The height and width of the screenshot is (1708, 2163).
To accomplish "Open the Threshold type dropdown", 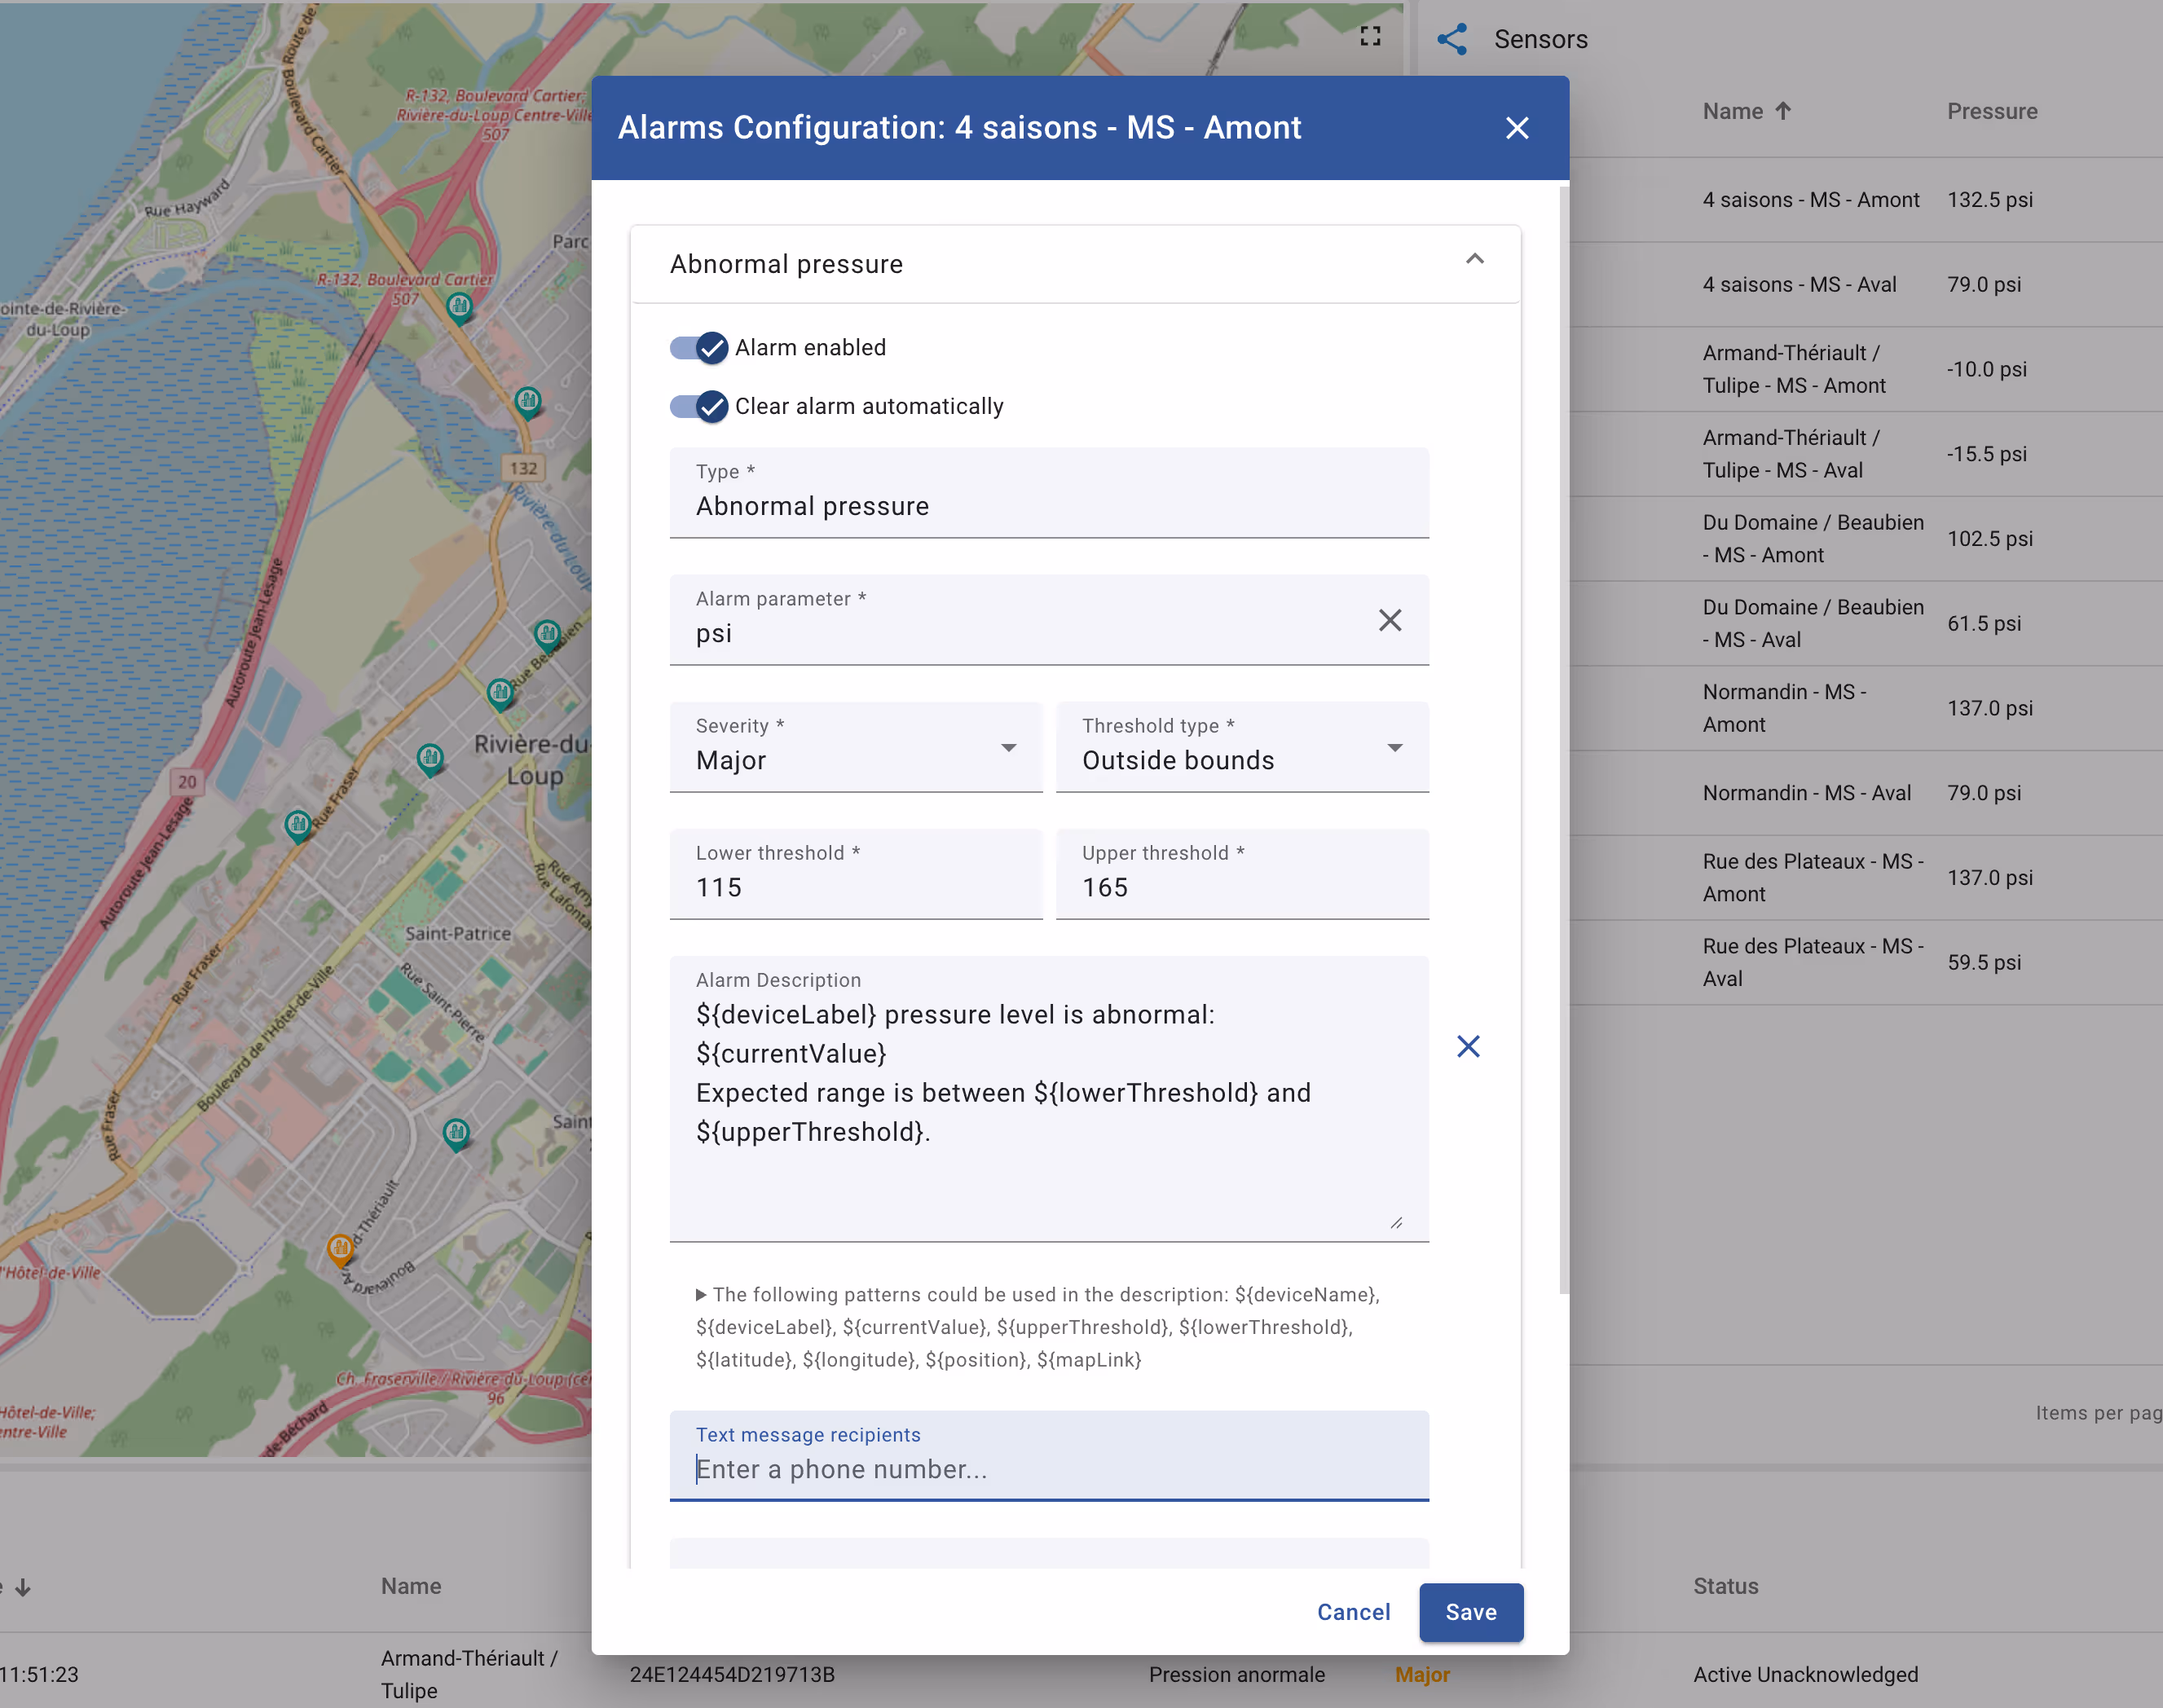I will point(1241,748).
